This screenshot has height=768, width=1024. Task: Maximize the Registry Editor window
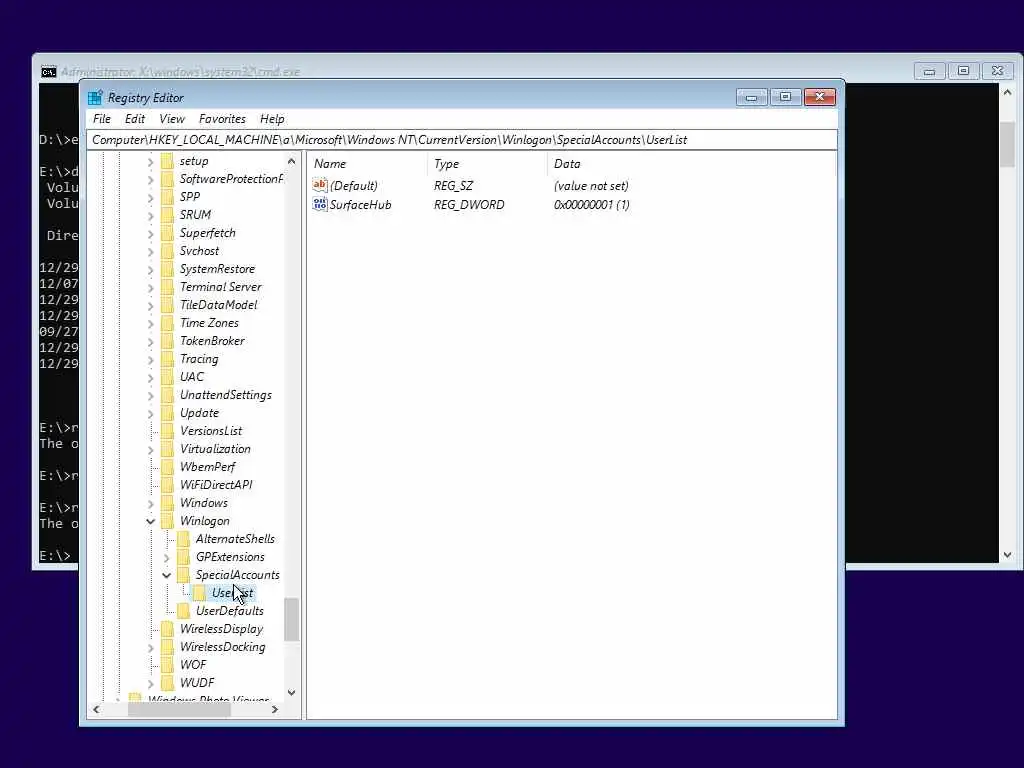click(786, 97)
